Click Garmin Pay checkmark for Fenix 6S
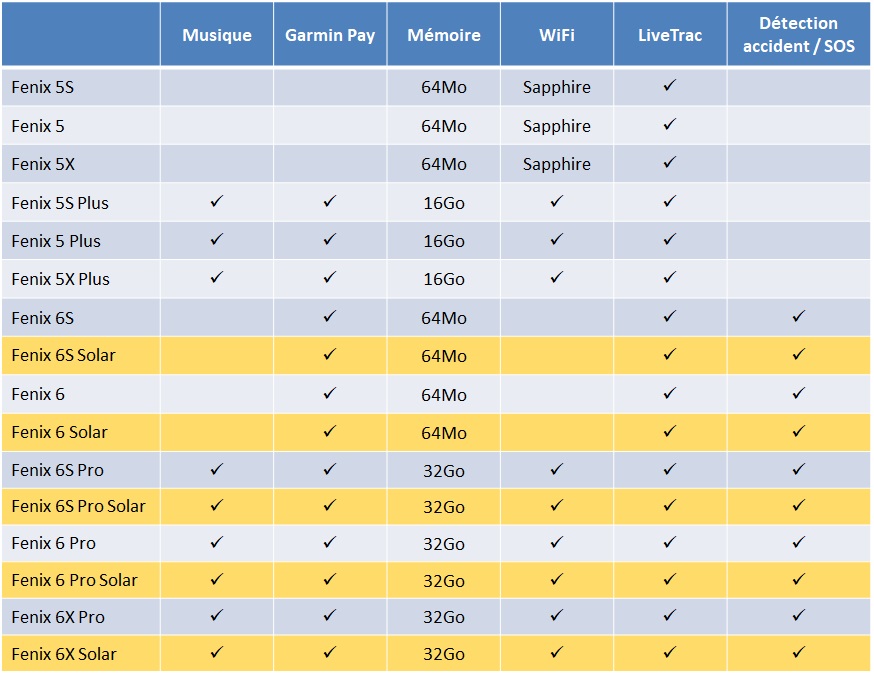The image size is (874, 677). point(330,317)
